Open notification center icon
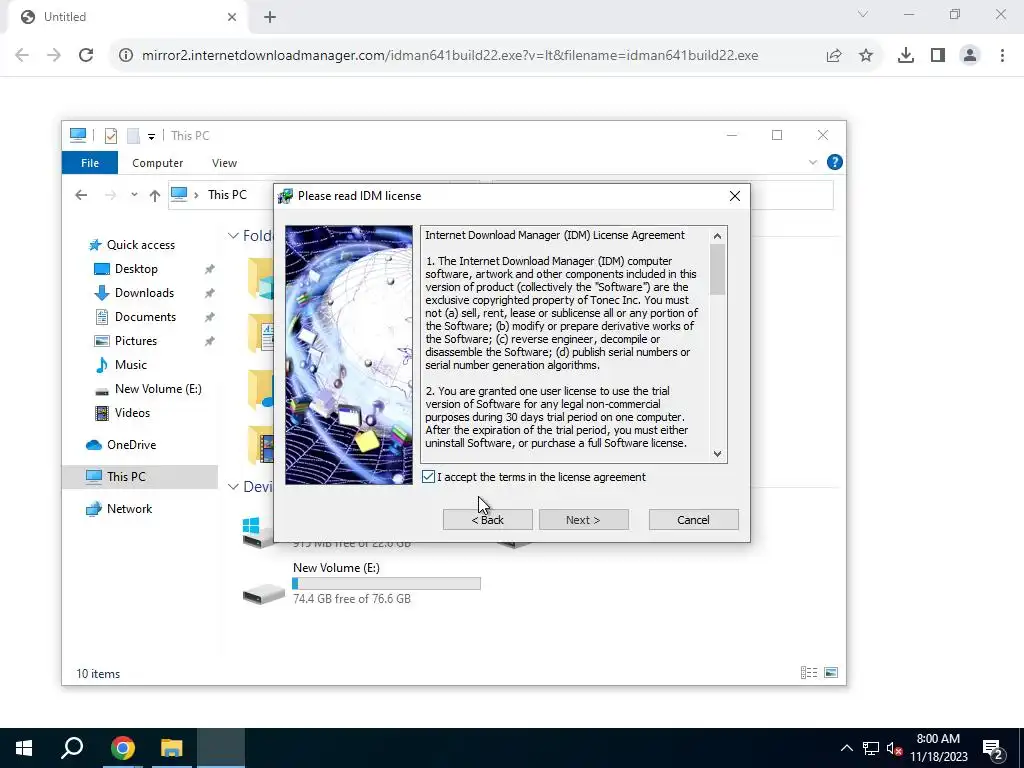Screen dimensions: 1024x768 click(993, 749)
